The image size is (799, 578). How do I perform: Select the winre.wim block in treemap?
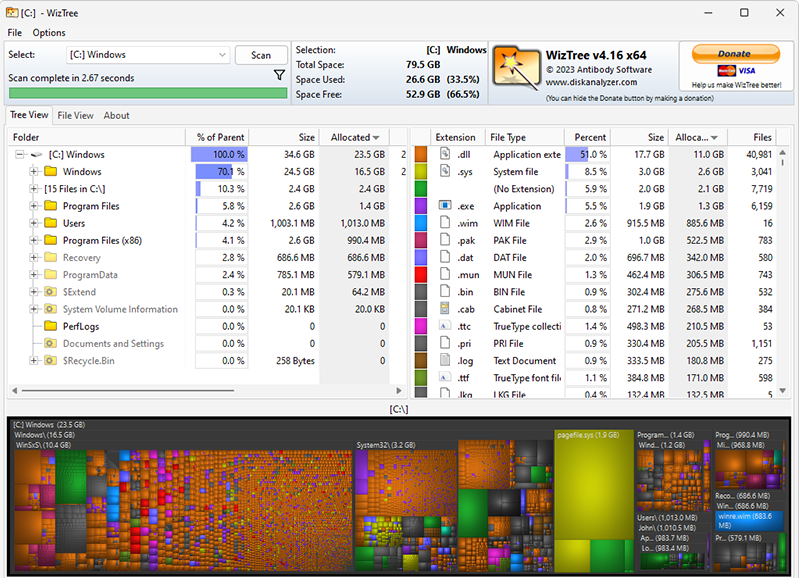click(x=749, y=521)
